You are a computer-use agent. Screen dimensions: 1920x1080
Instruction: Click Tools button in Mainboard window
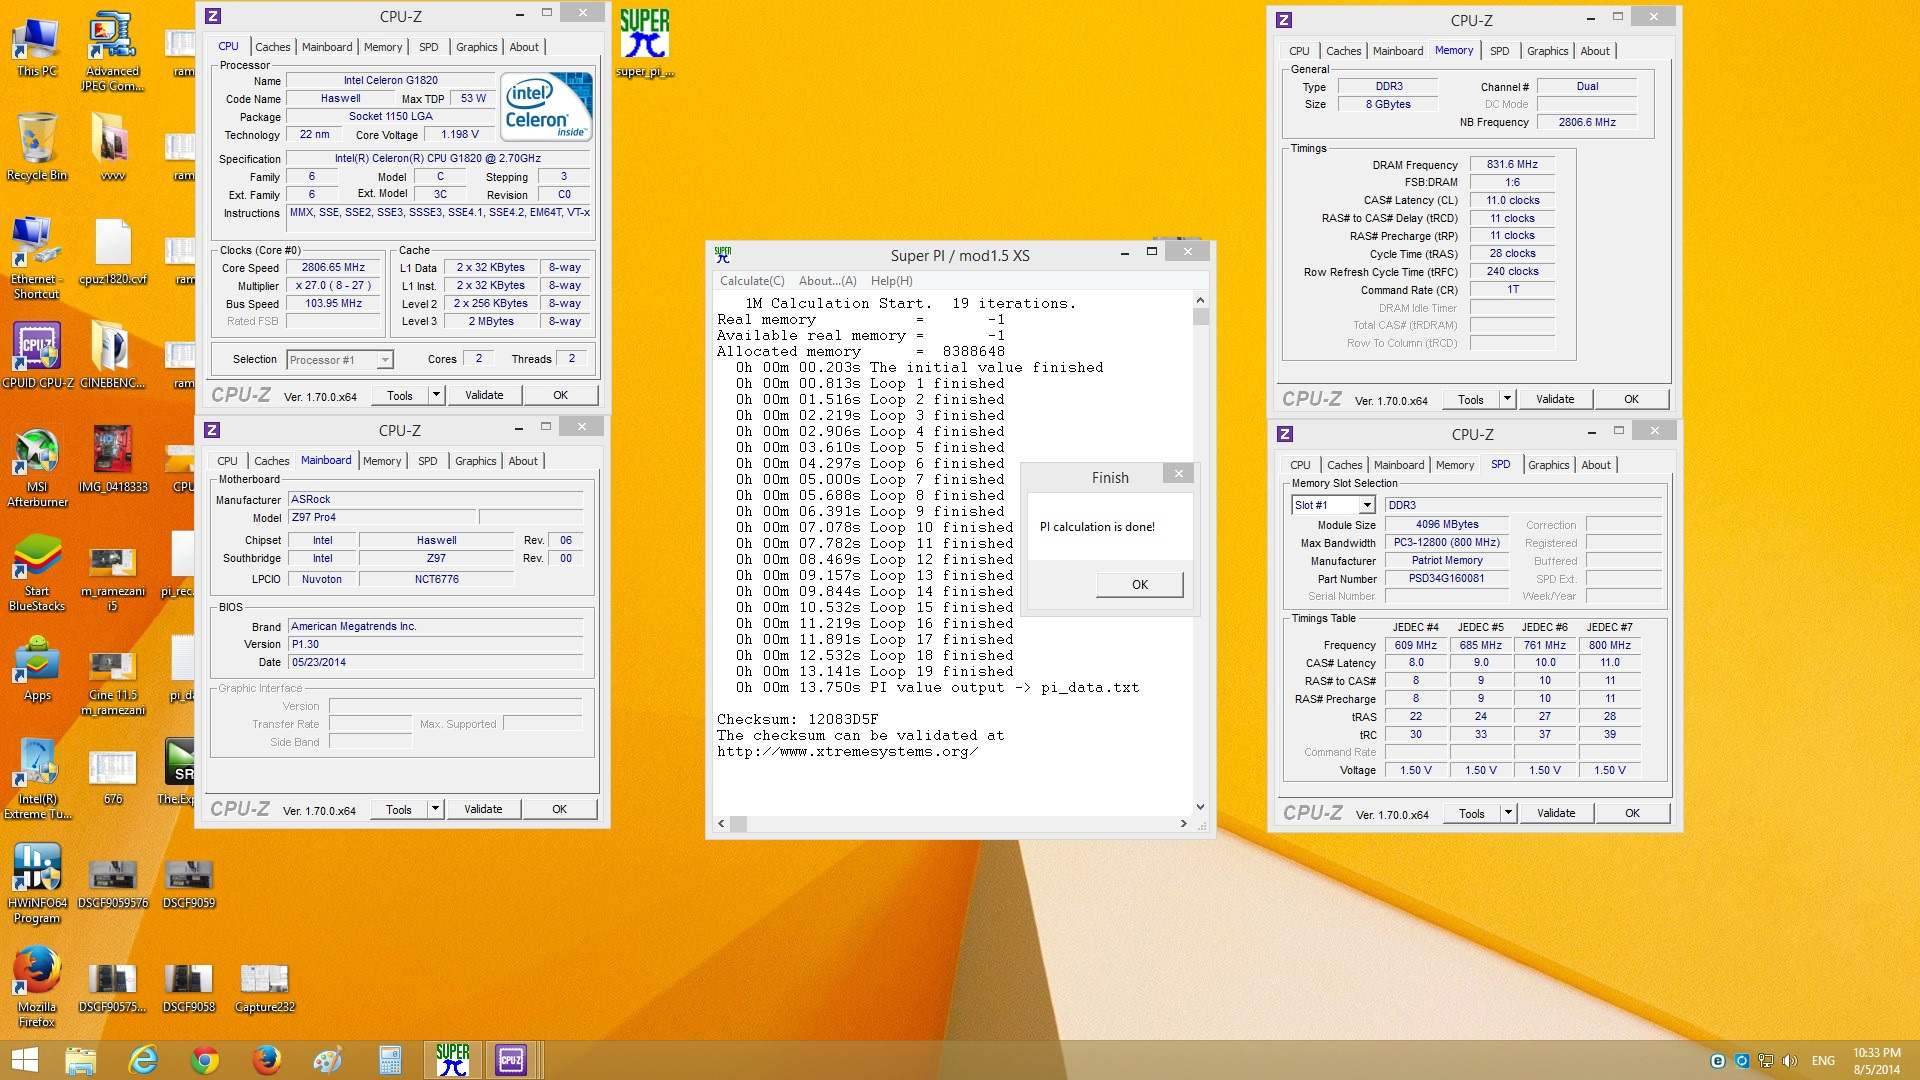399,809
